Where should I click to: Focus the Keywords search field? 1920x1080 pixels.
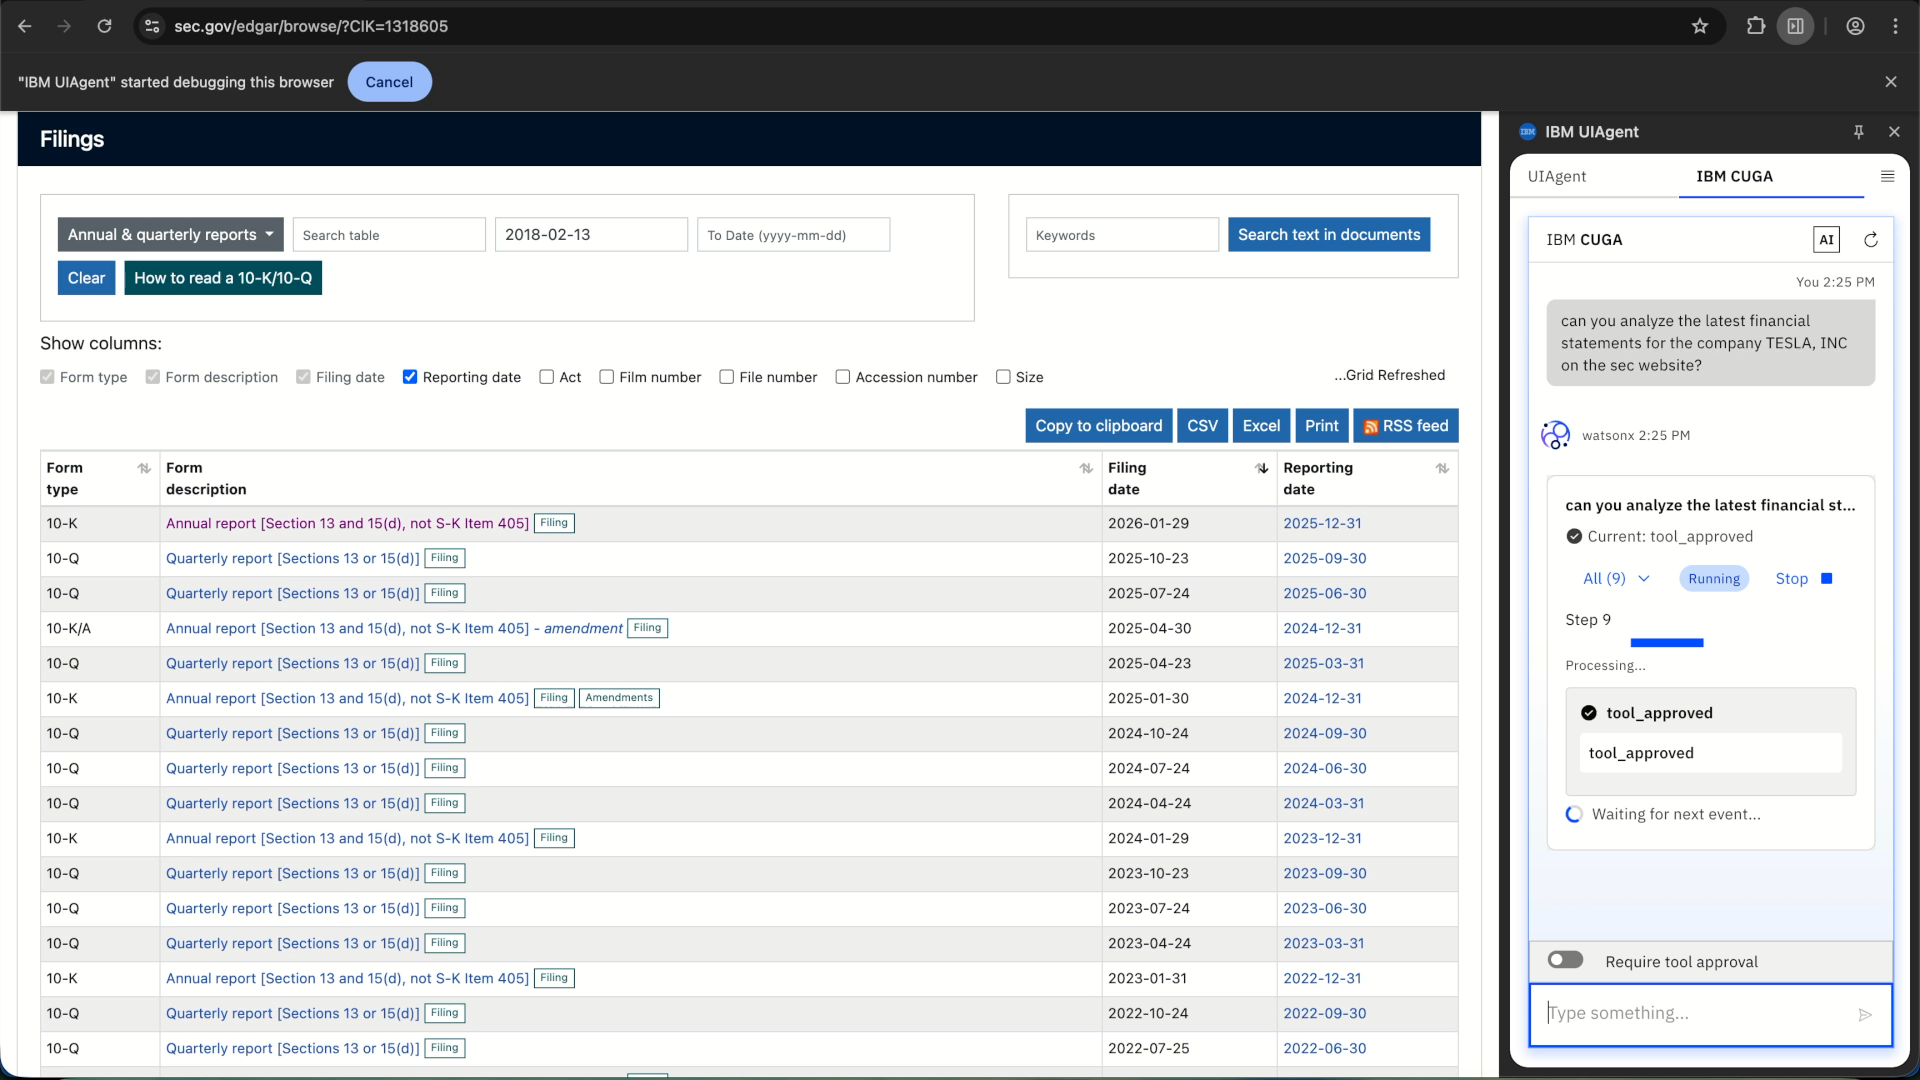1122,235
